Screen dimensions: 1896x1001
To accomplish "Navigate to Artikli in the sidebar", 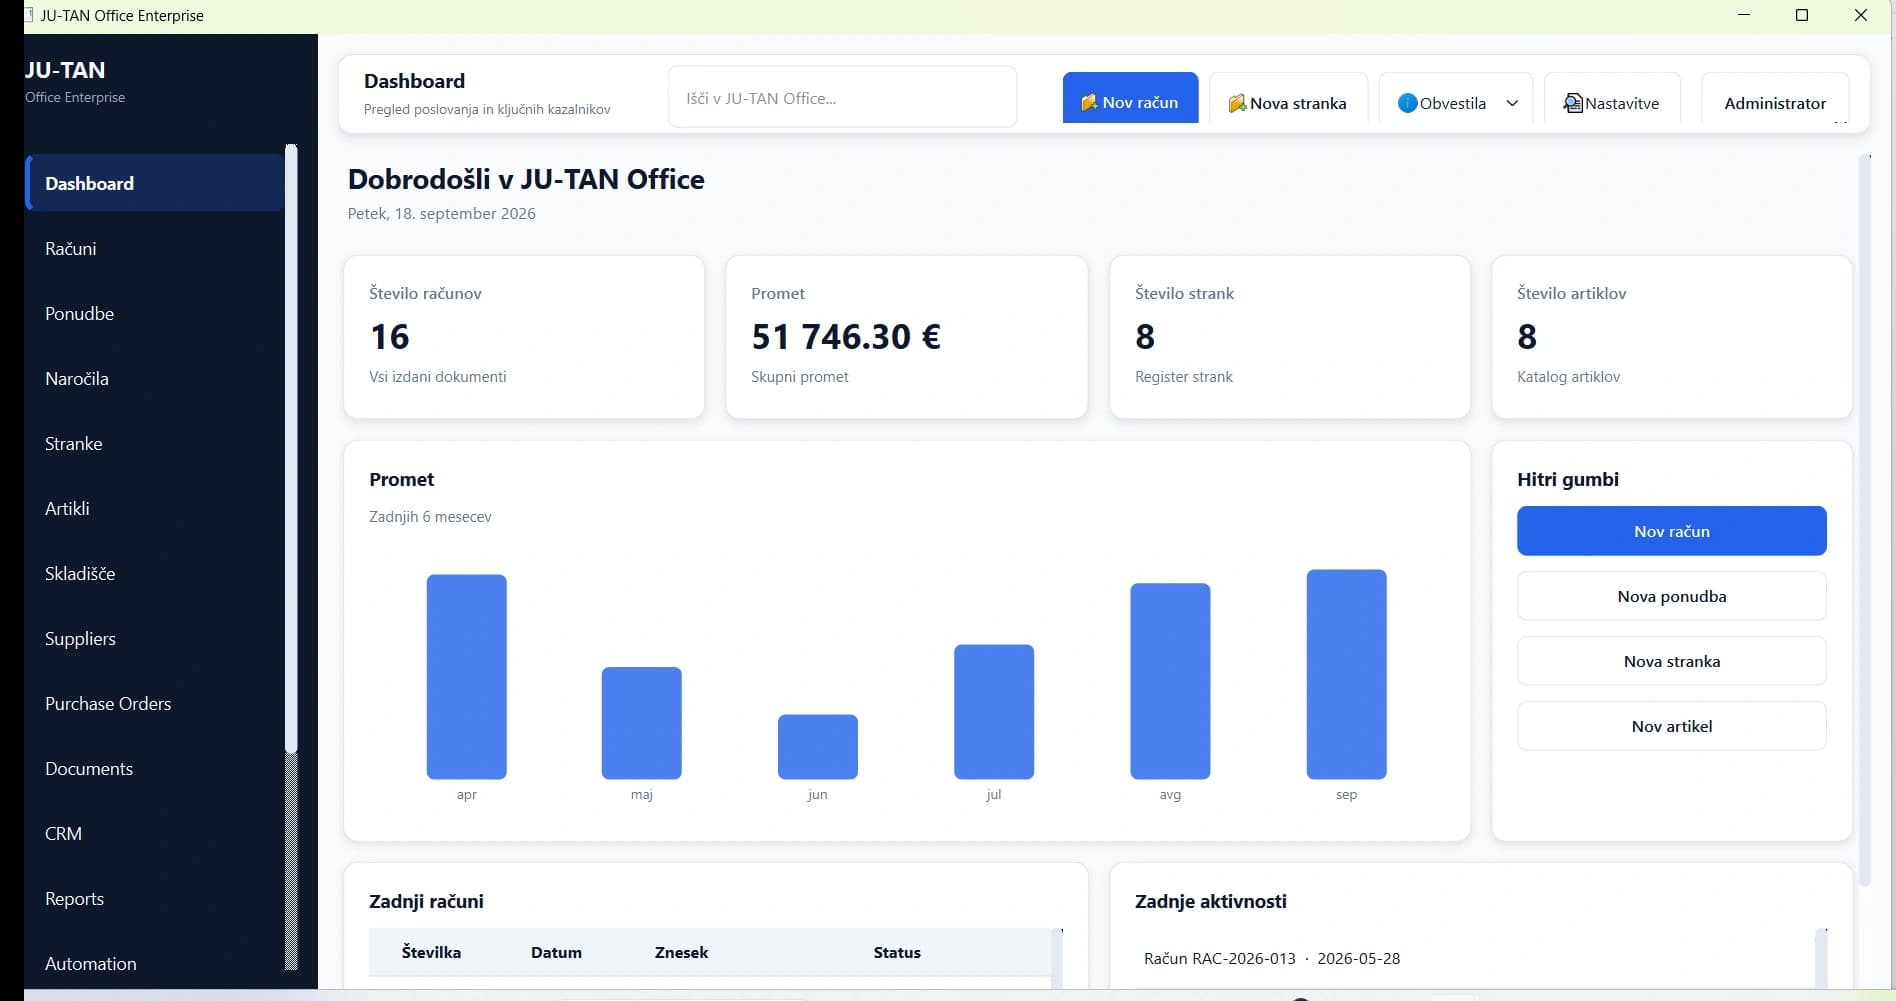I will [155, 508].
